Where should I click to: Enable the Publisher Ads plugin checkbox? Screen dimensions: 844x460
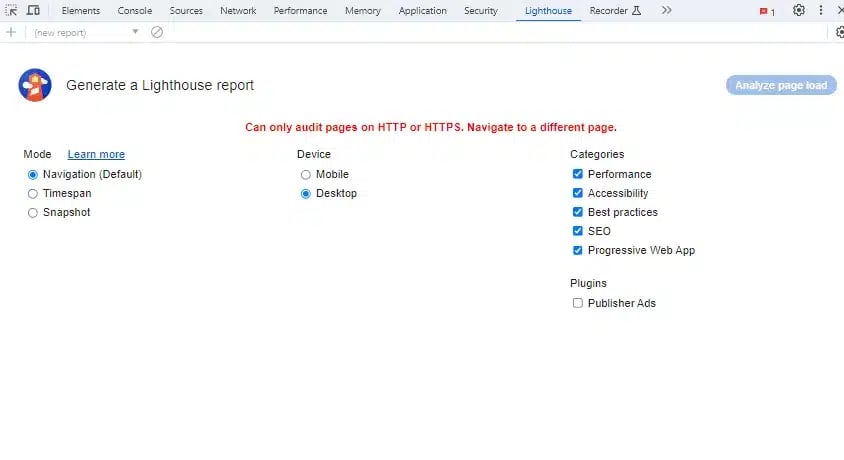(578, 303)
